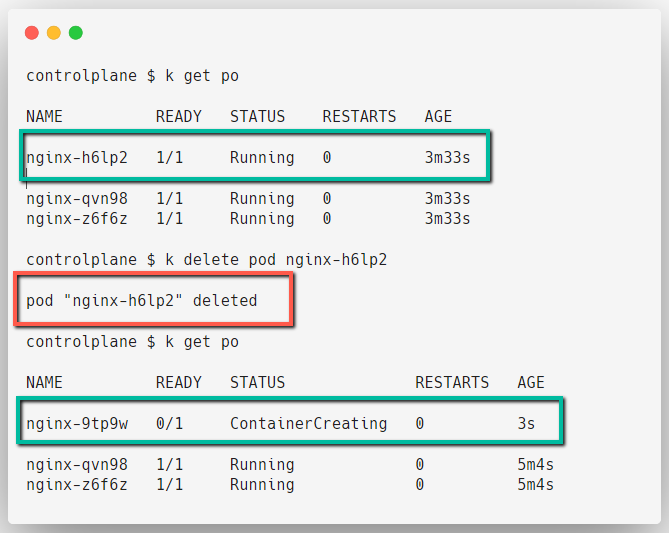This screenshot has height=533, width=669.
Task: Click nginx-qvn98 name in the 5m4s row
Action: click(77, 464)
